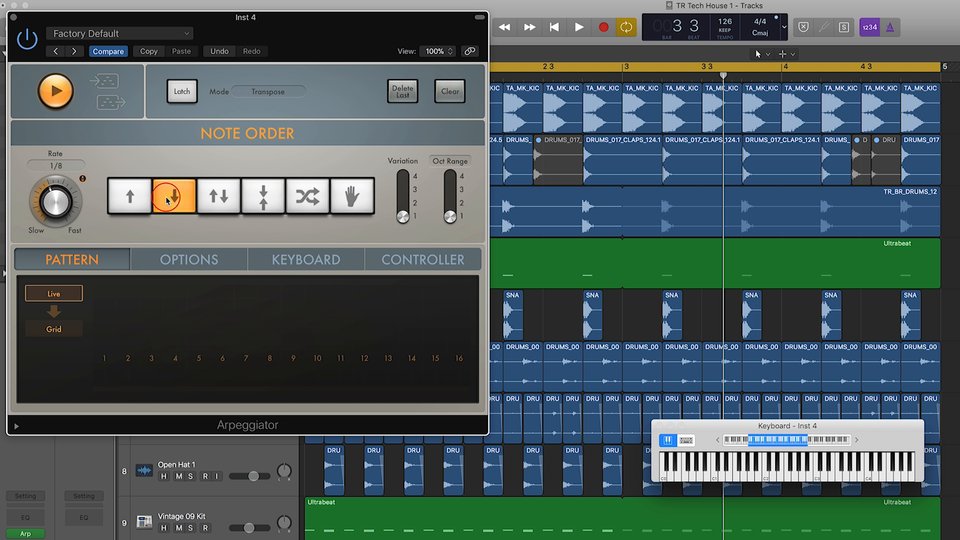Select the As Played hand icon
Screen dimensions: 960x540
click(352, 196)
